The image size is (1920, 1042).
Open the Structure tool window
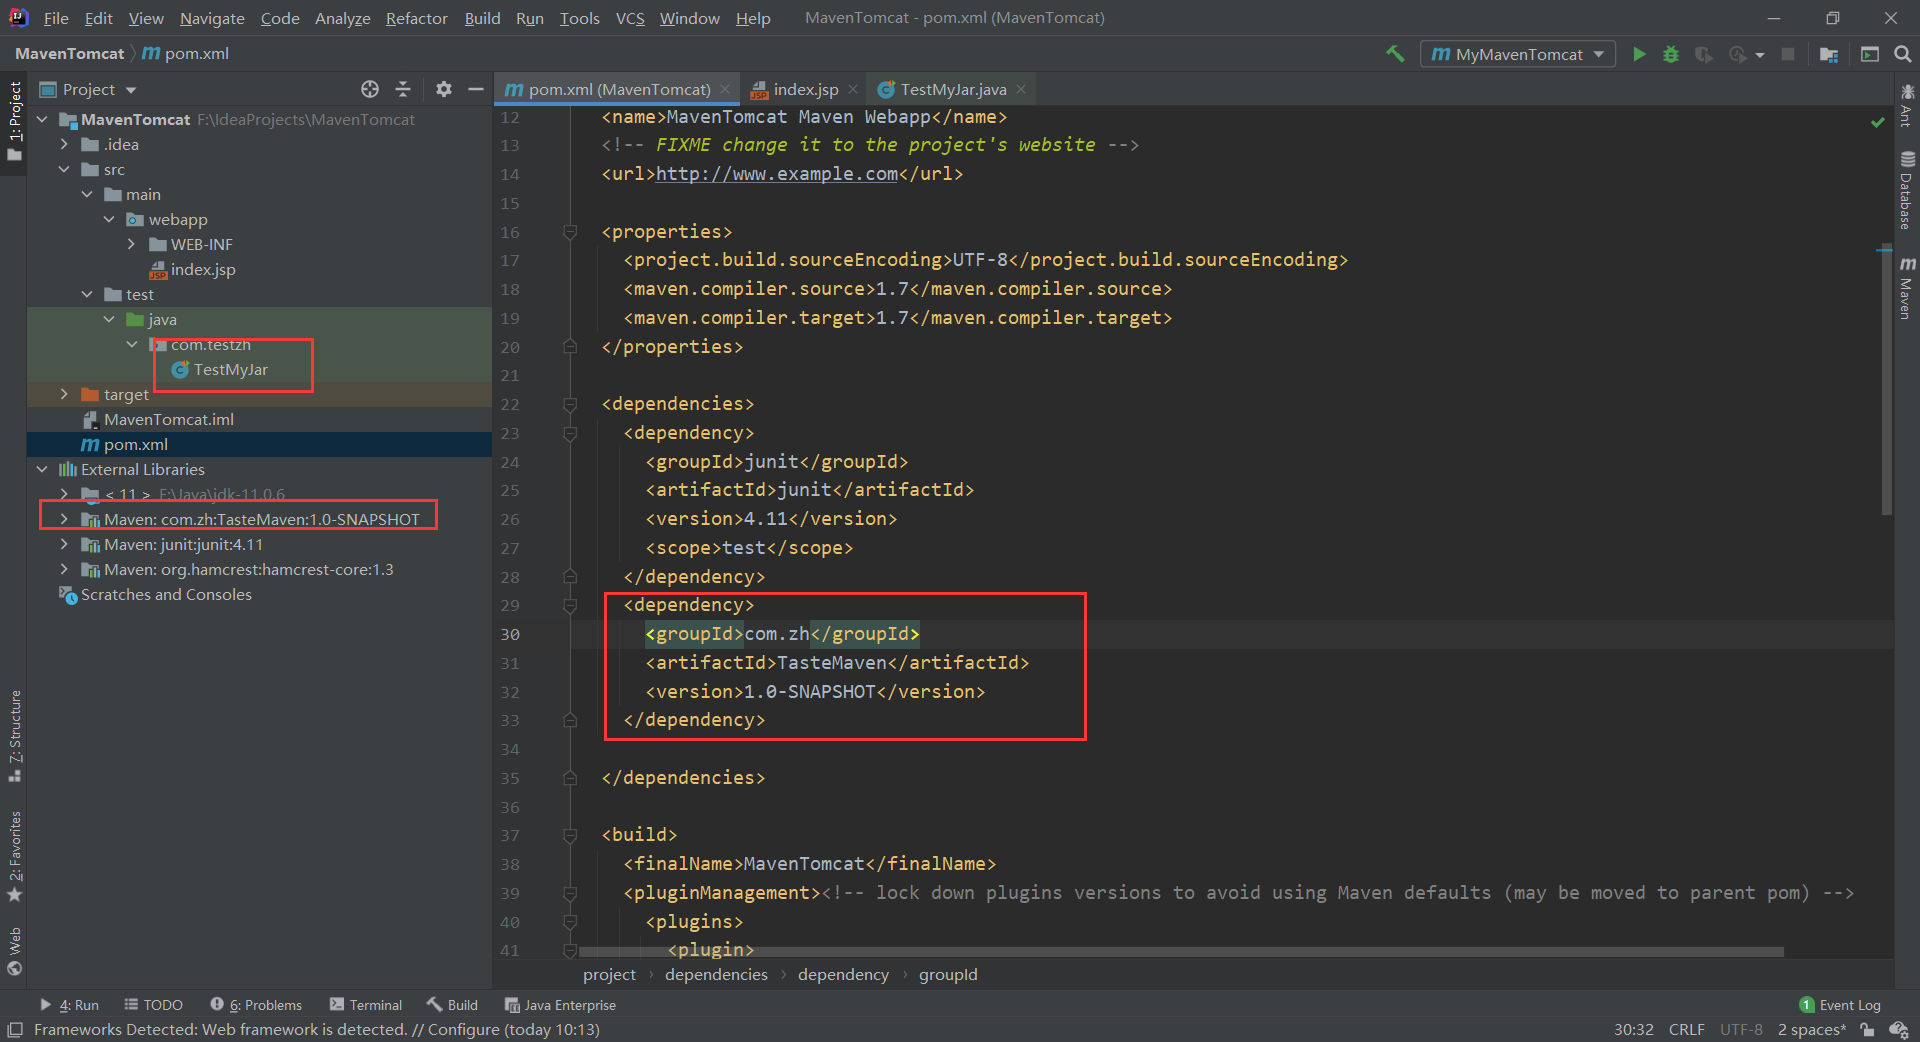14,736
